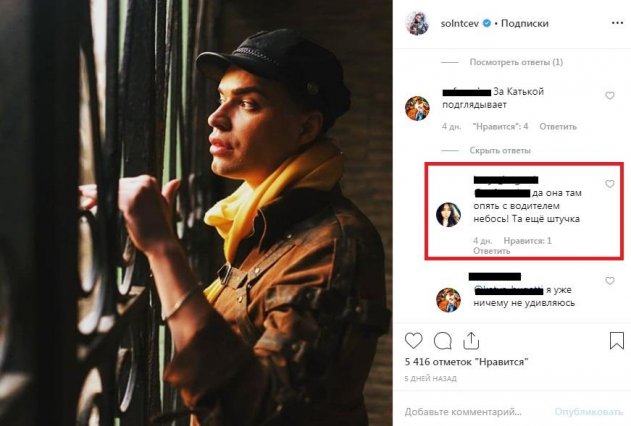Click the post photo of the man
This screenshot has width=631, height=426.
tap(196, 213)
